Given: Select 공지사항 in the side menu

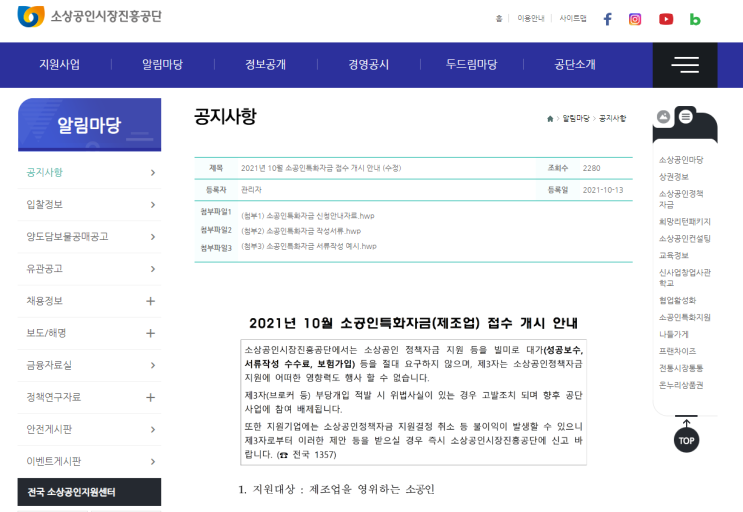Looking at the screenshot, I should (45, 172).
